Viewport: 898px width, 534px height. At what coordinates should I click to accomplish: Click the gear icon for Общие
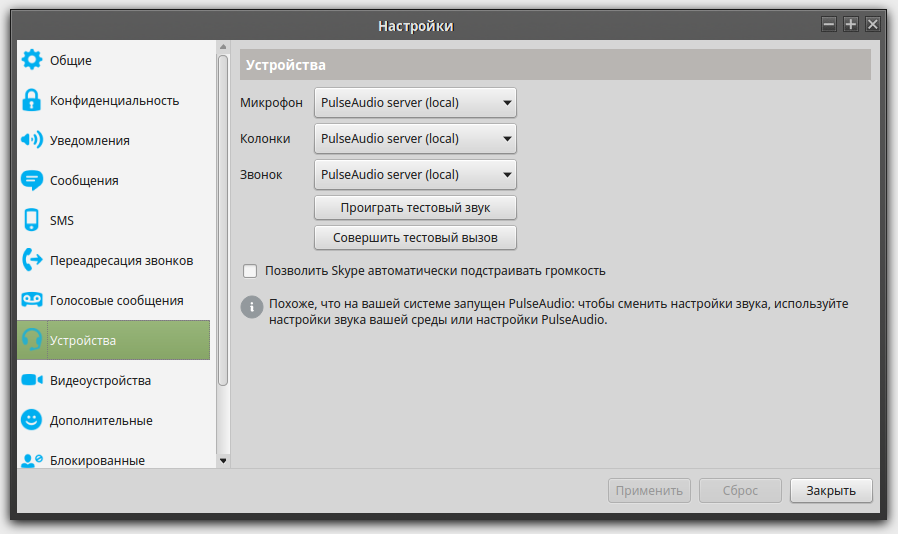coord(32,60)
